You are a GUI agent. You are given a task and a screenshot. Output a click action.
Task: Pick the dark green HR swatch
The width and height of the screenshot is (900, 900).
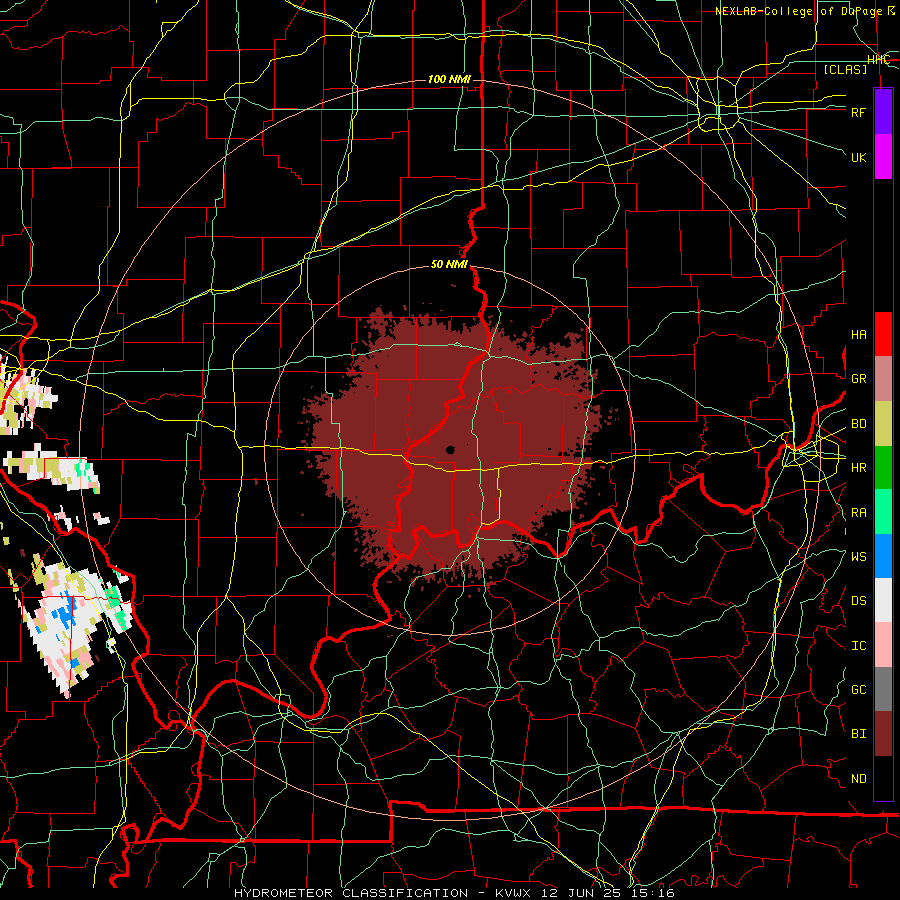click(883, 468)
